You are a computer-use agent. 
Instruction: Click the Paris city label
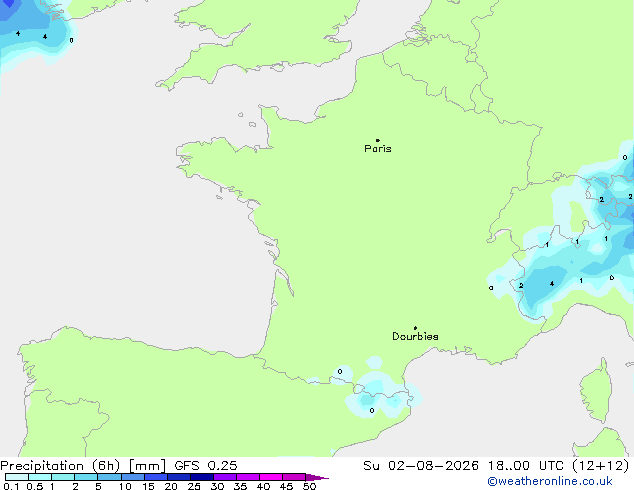[x=378, y=149]
